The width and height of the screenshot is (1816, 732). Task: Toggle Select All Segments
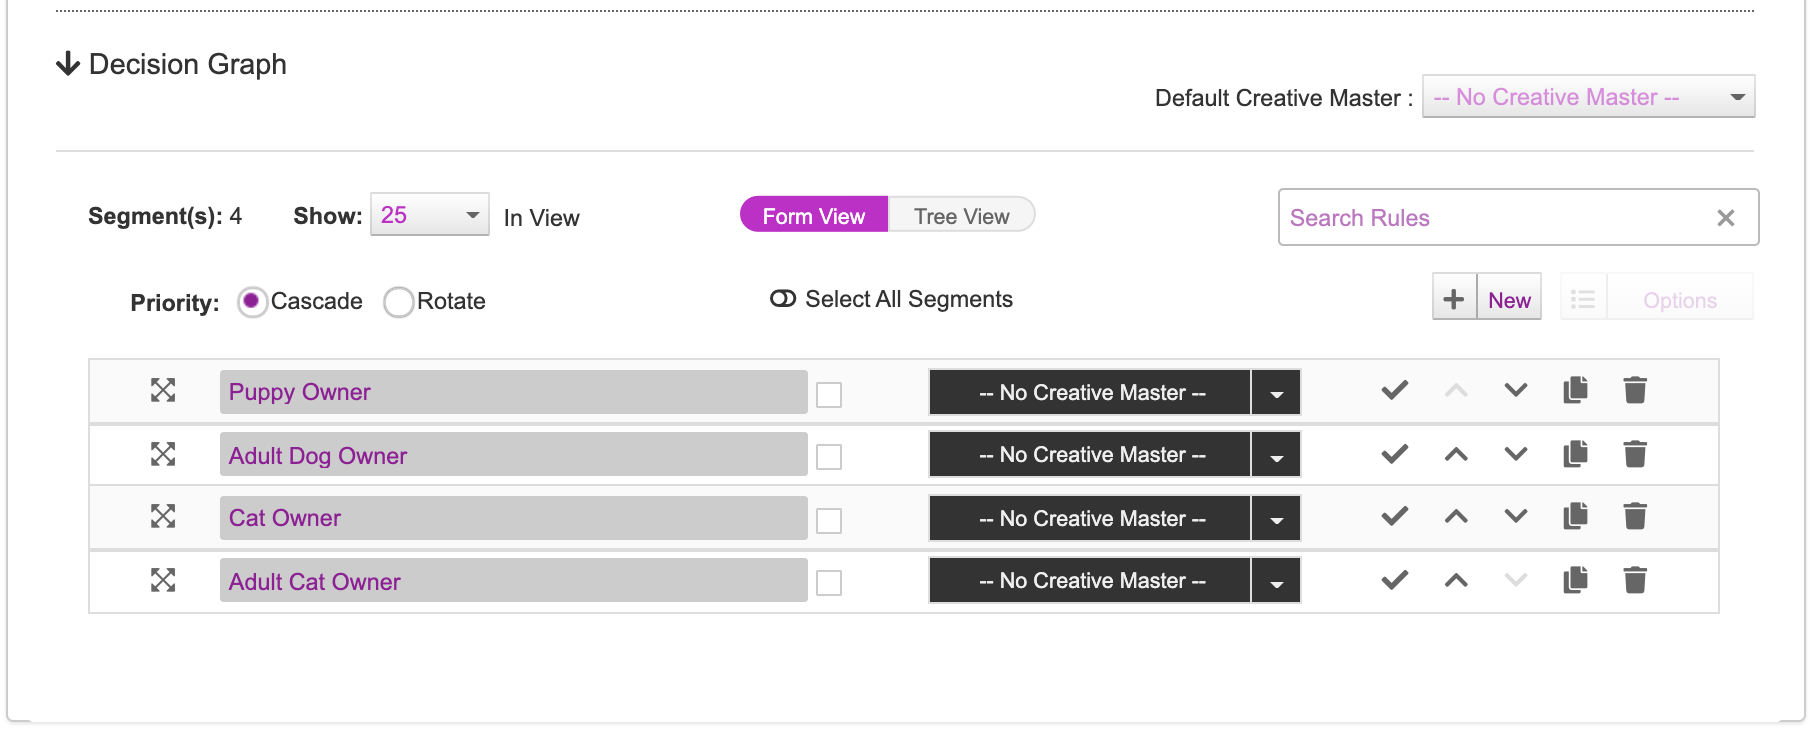tap(783, 299)
